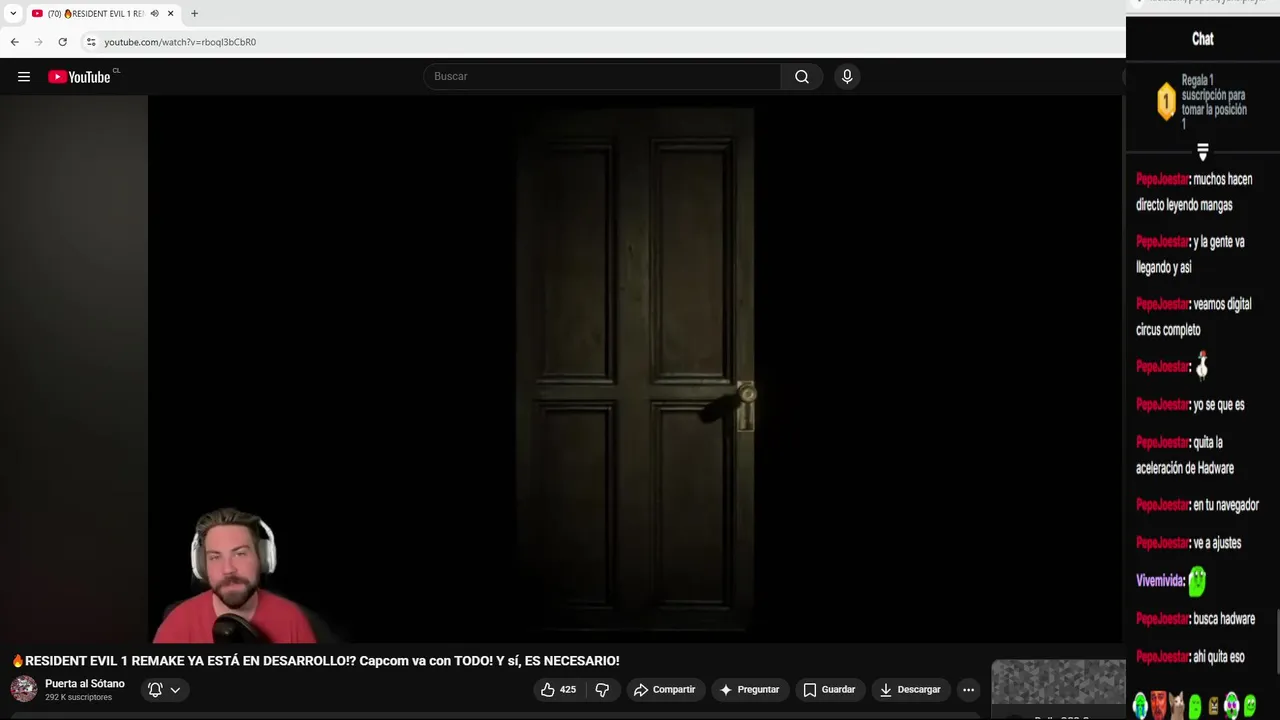Go to YouTube home via logo

(x=79, y=77)
